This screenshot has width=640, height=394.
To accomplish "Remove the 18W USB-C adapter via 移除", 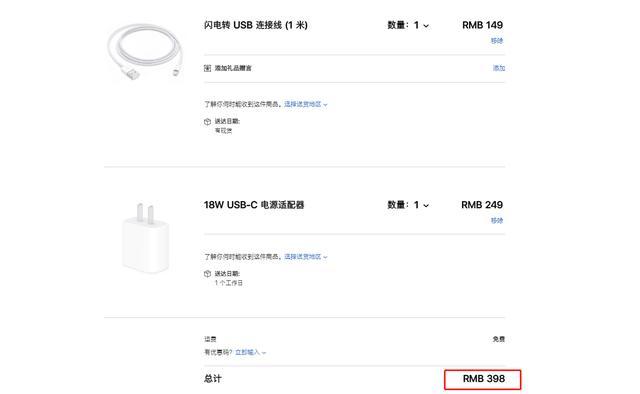I will 497,220.
